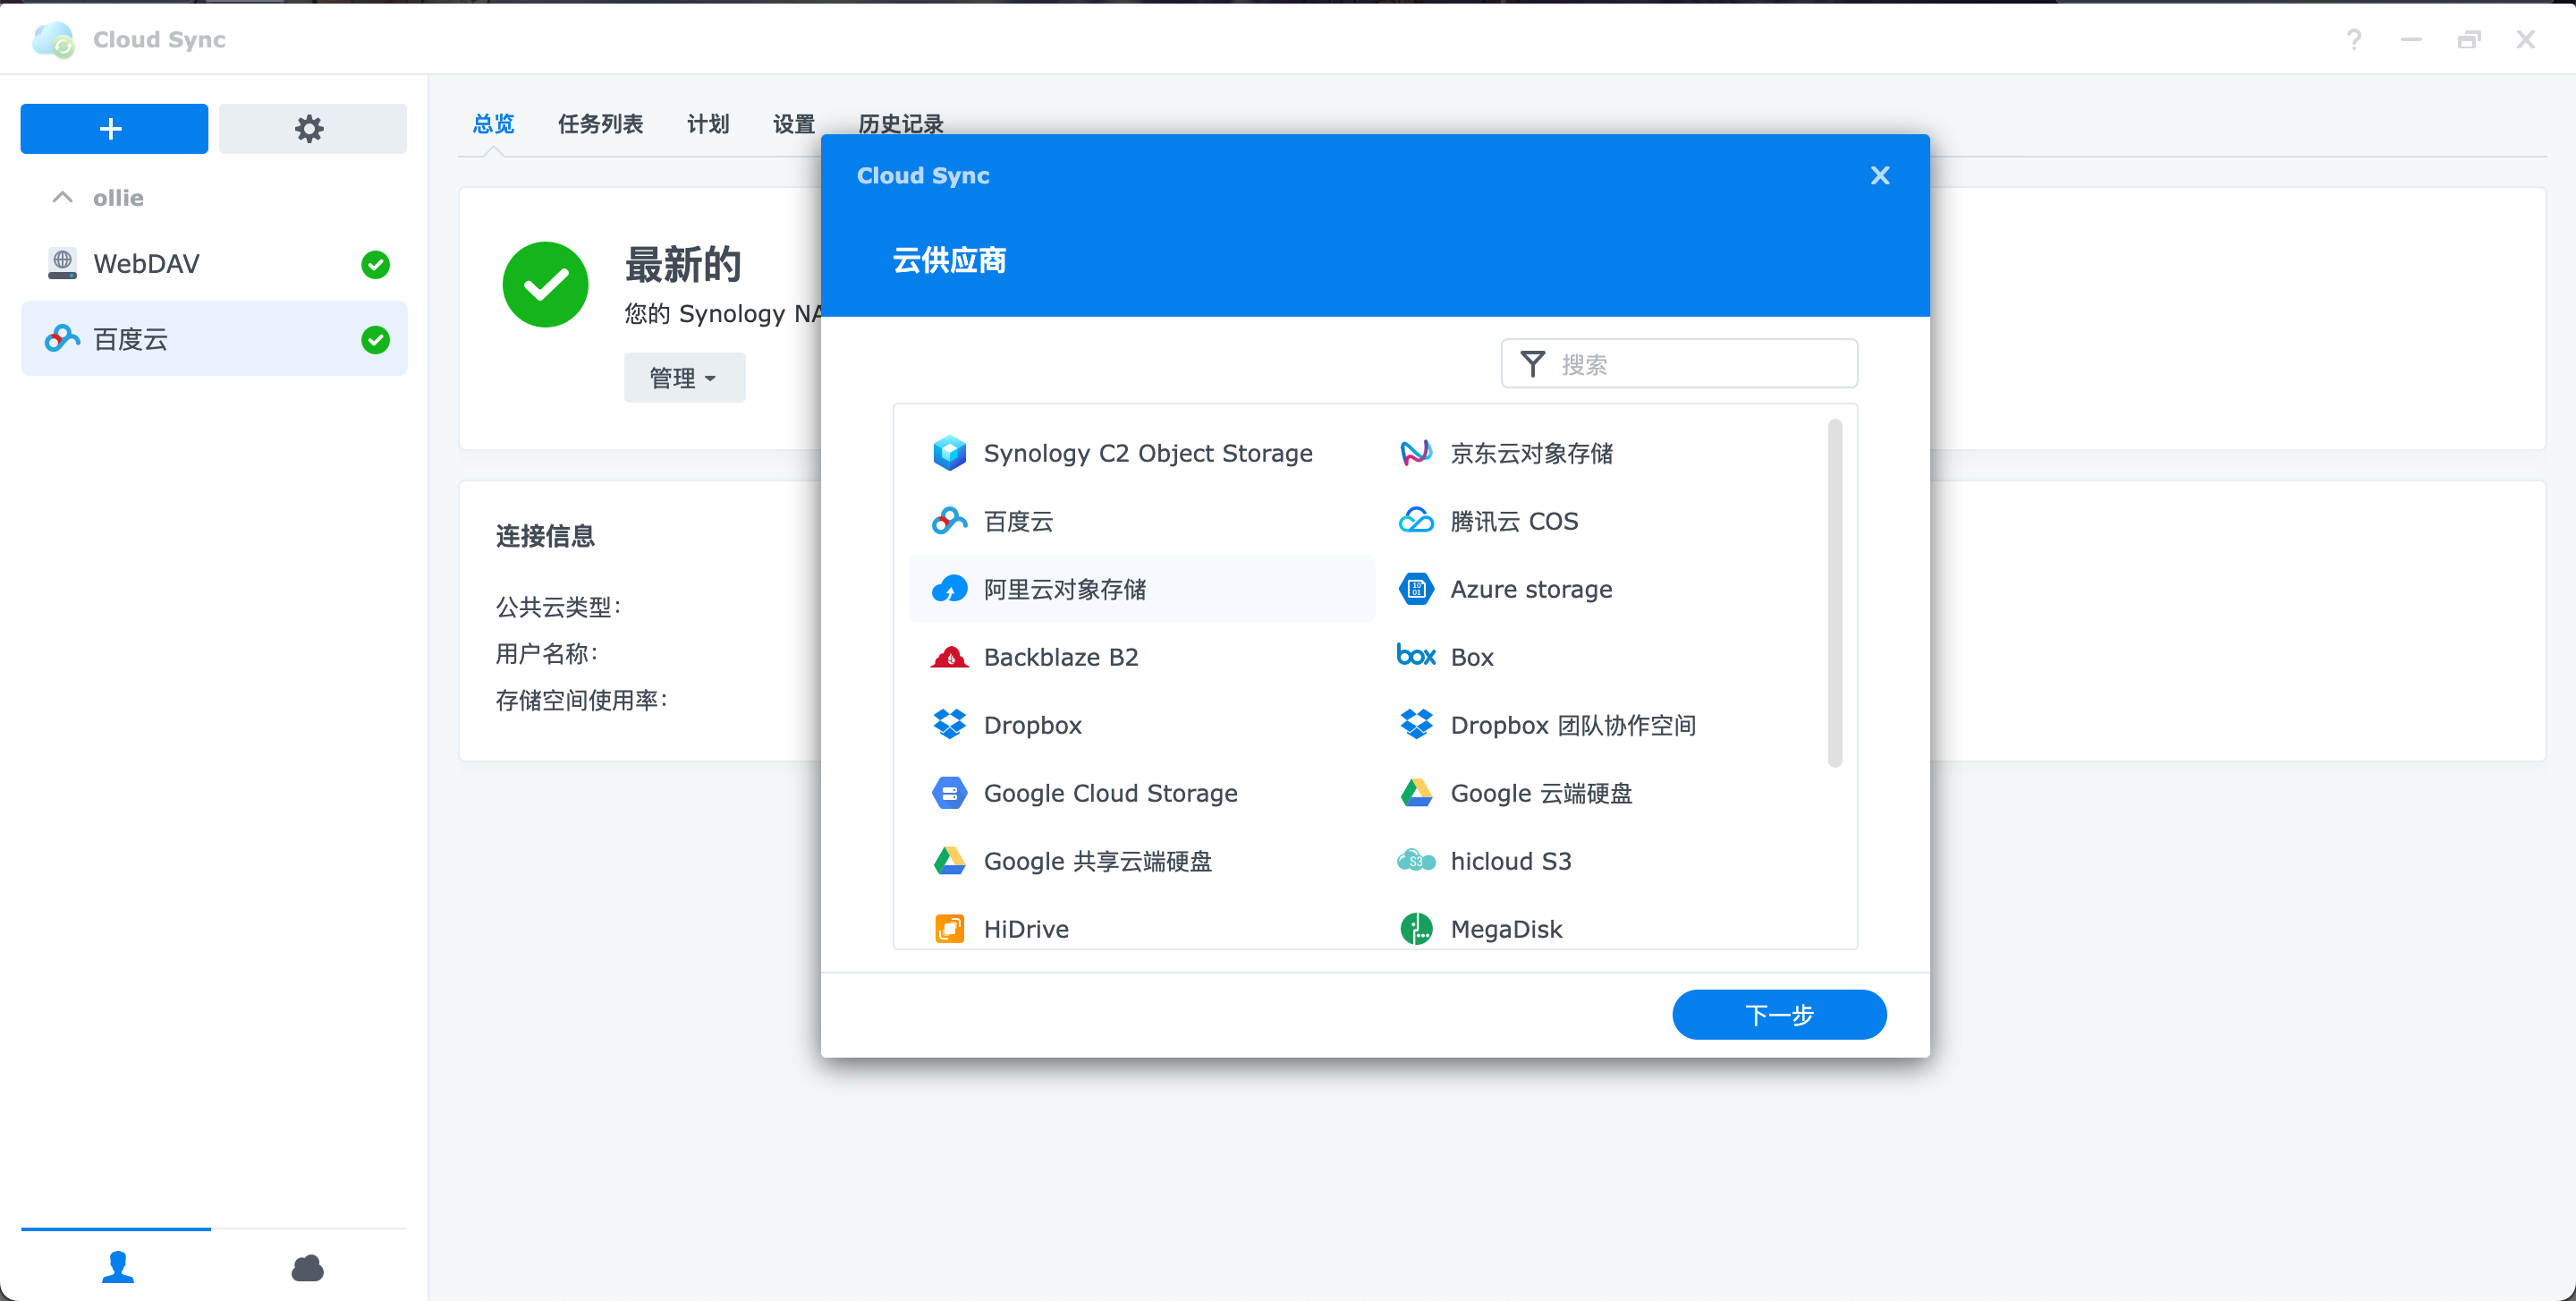Switch to the 任务列表 tab
2576x1301 pixels.
point(600,124)
